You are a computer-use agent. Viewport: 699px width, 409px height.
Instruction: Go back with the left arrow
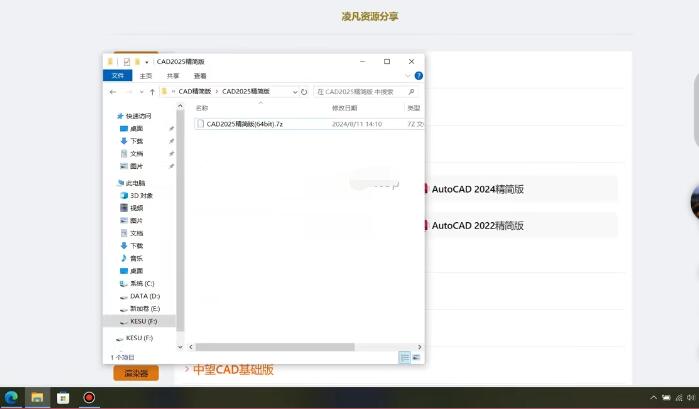point(113,92)
